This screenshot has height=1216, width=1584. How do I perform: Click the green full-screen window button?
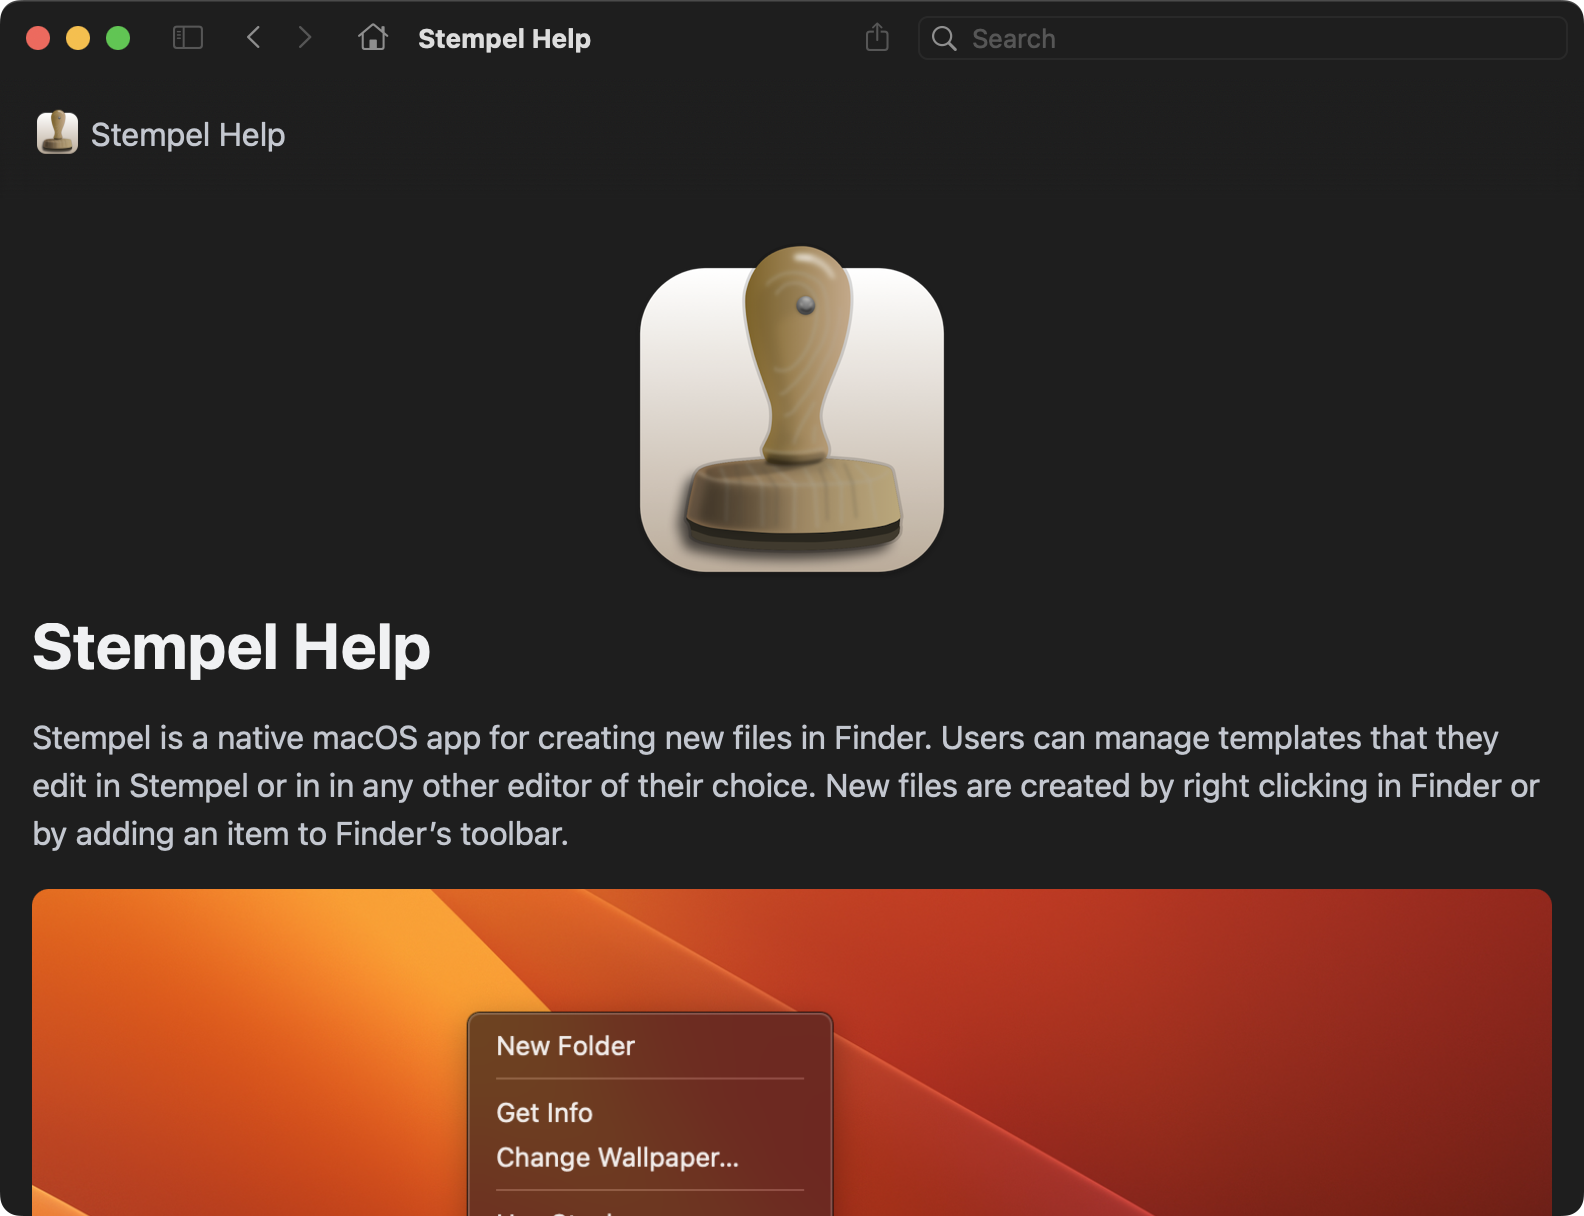click(x=118, y=38)
